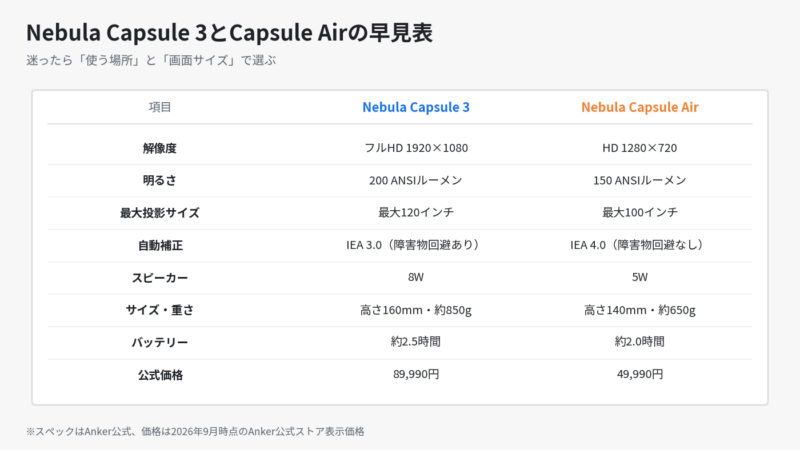Click the '89,990円' price cell
Screen dimensions: 800x450
click(x=416, y=374)
